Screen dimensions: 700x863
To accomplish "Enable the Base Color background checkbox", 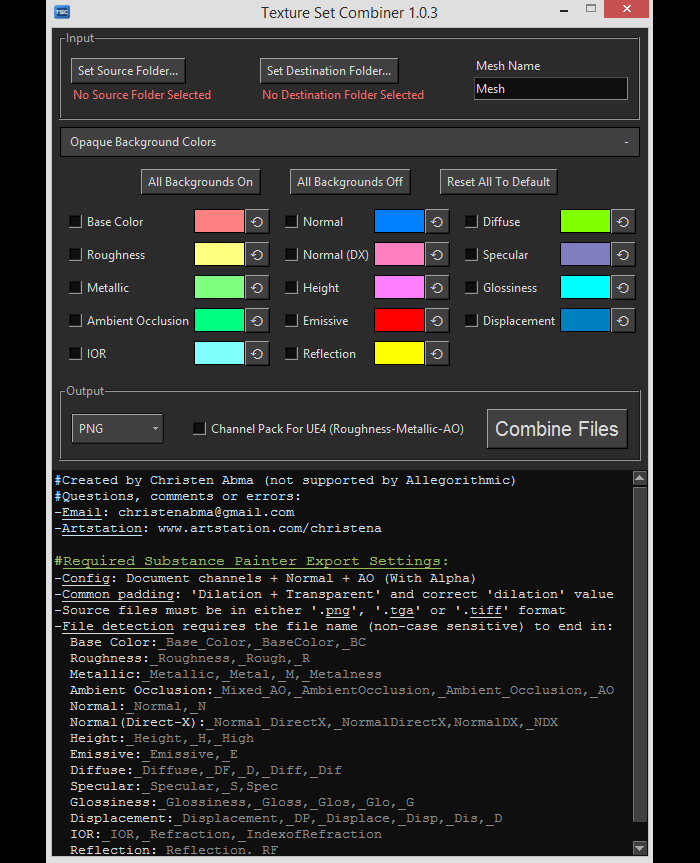I will pyautogui.click(x=75, y=221).
